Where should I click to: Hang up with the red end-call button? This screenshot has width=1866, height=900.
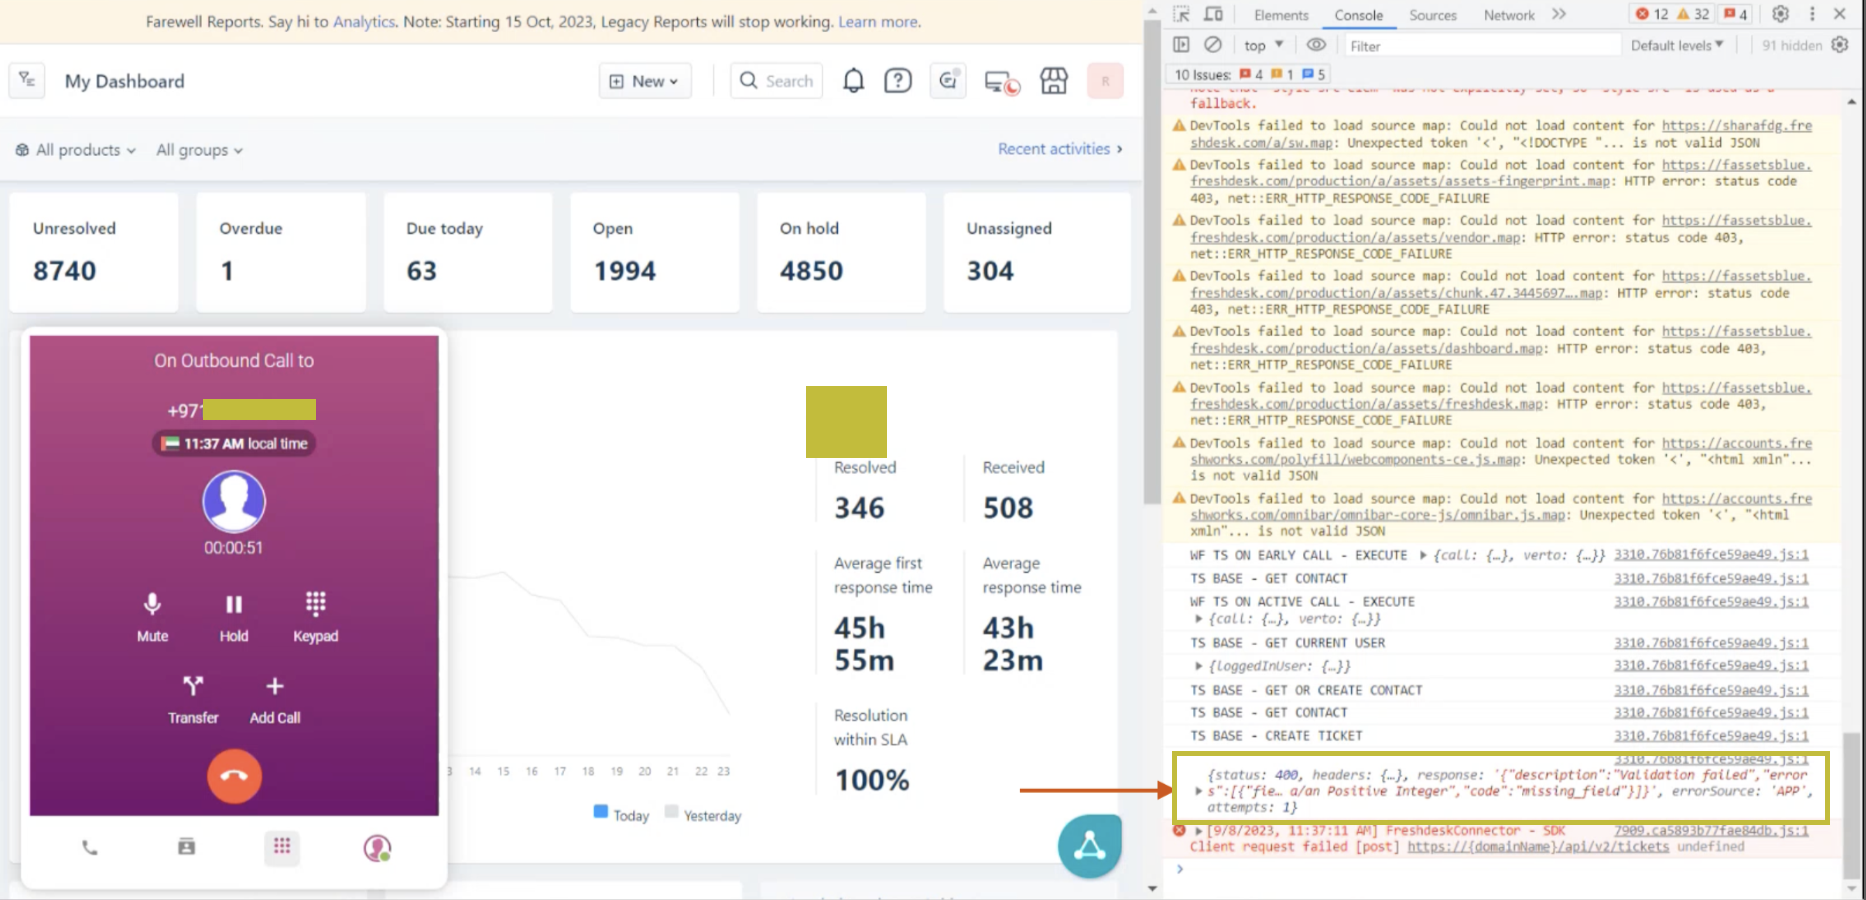[x=234, y=776]
